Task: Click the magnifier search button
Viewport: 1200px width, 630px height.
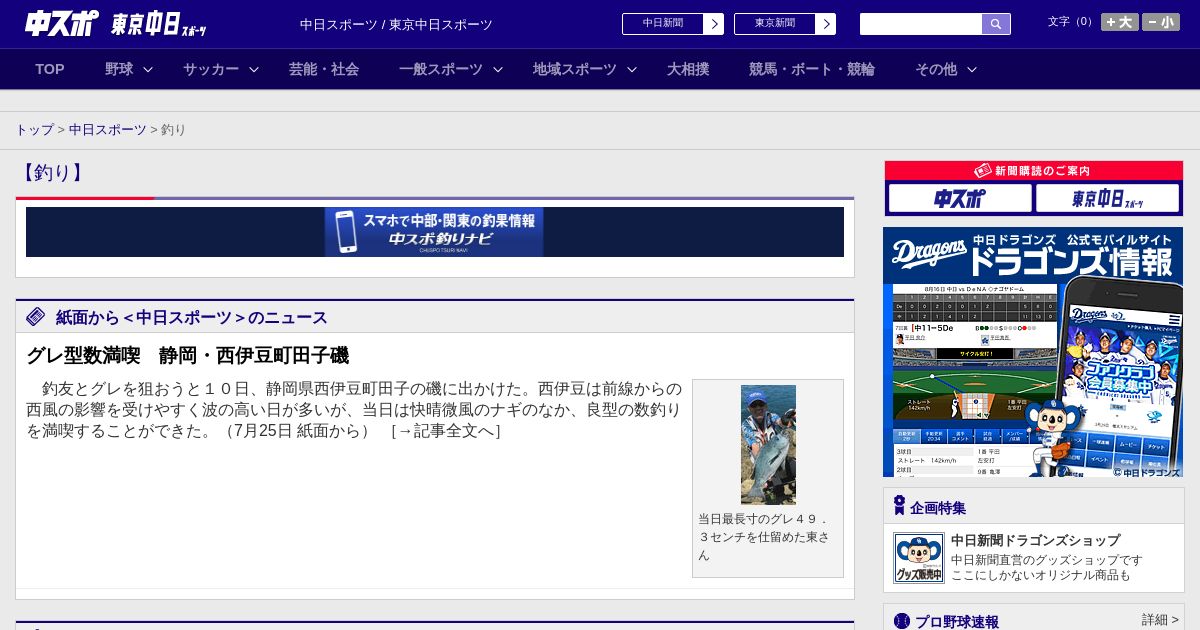Action: [996, 24]
